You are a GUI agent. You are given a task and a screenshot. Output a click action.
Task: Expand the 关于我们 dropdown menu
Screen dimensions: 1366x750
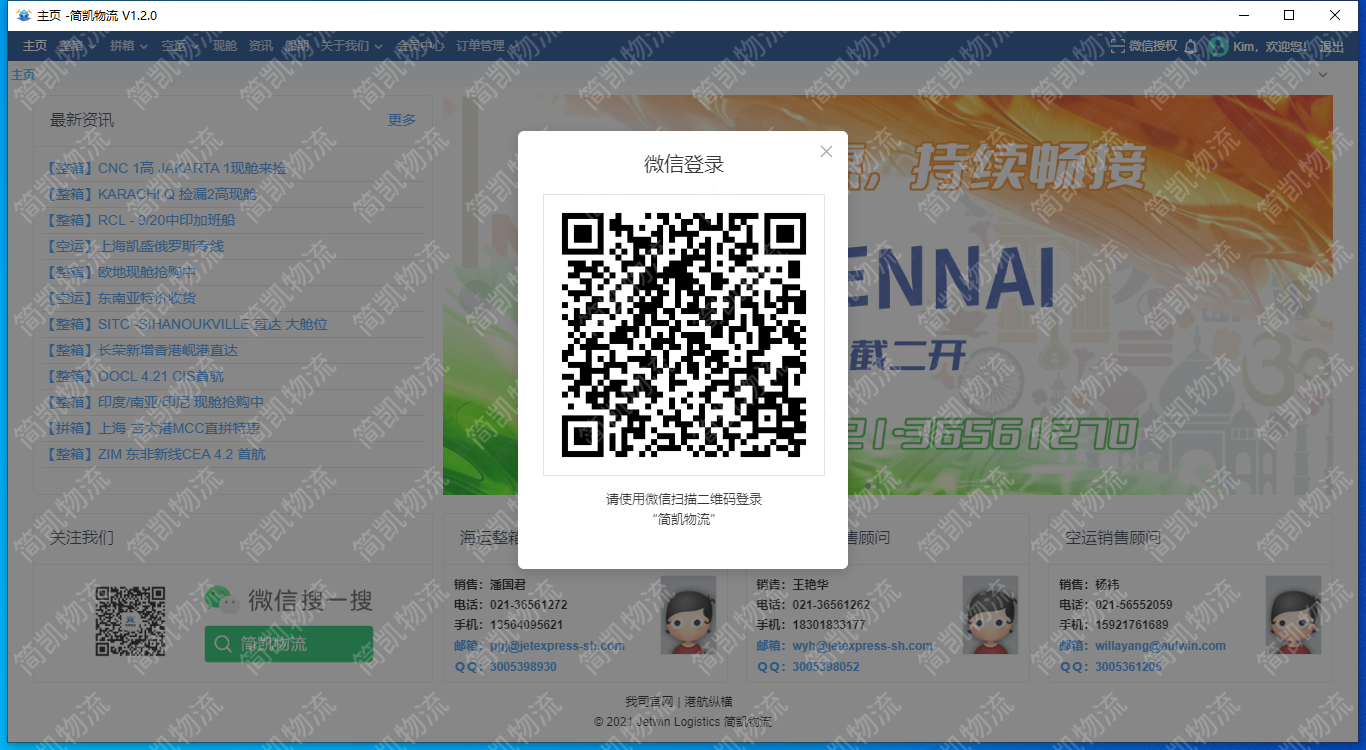(352, 46)
